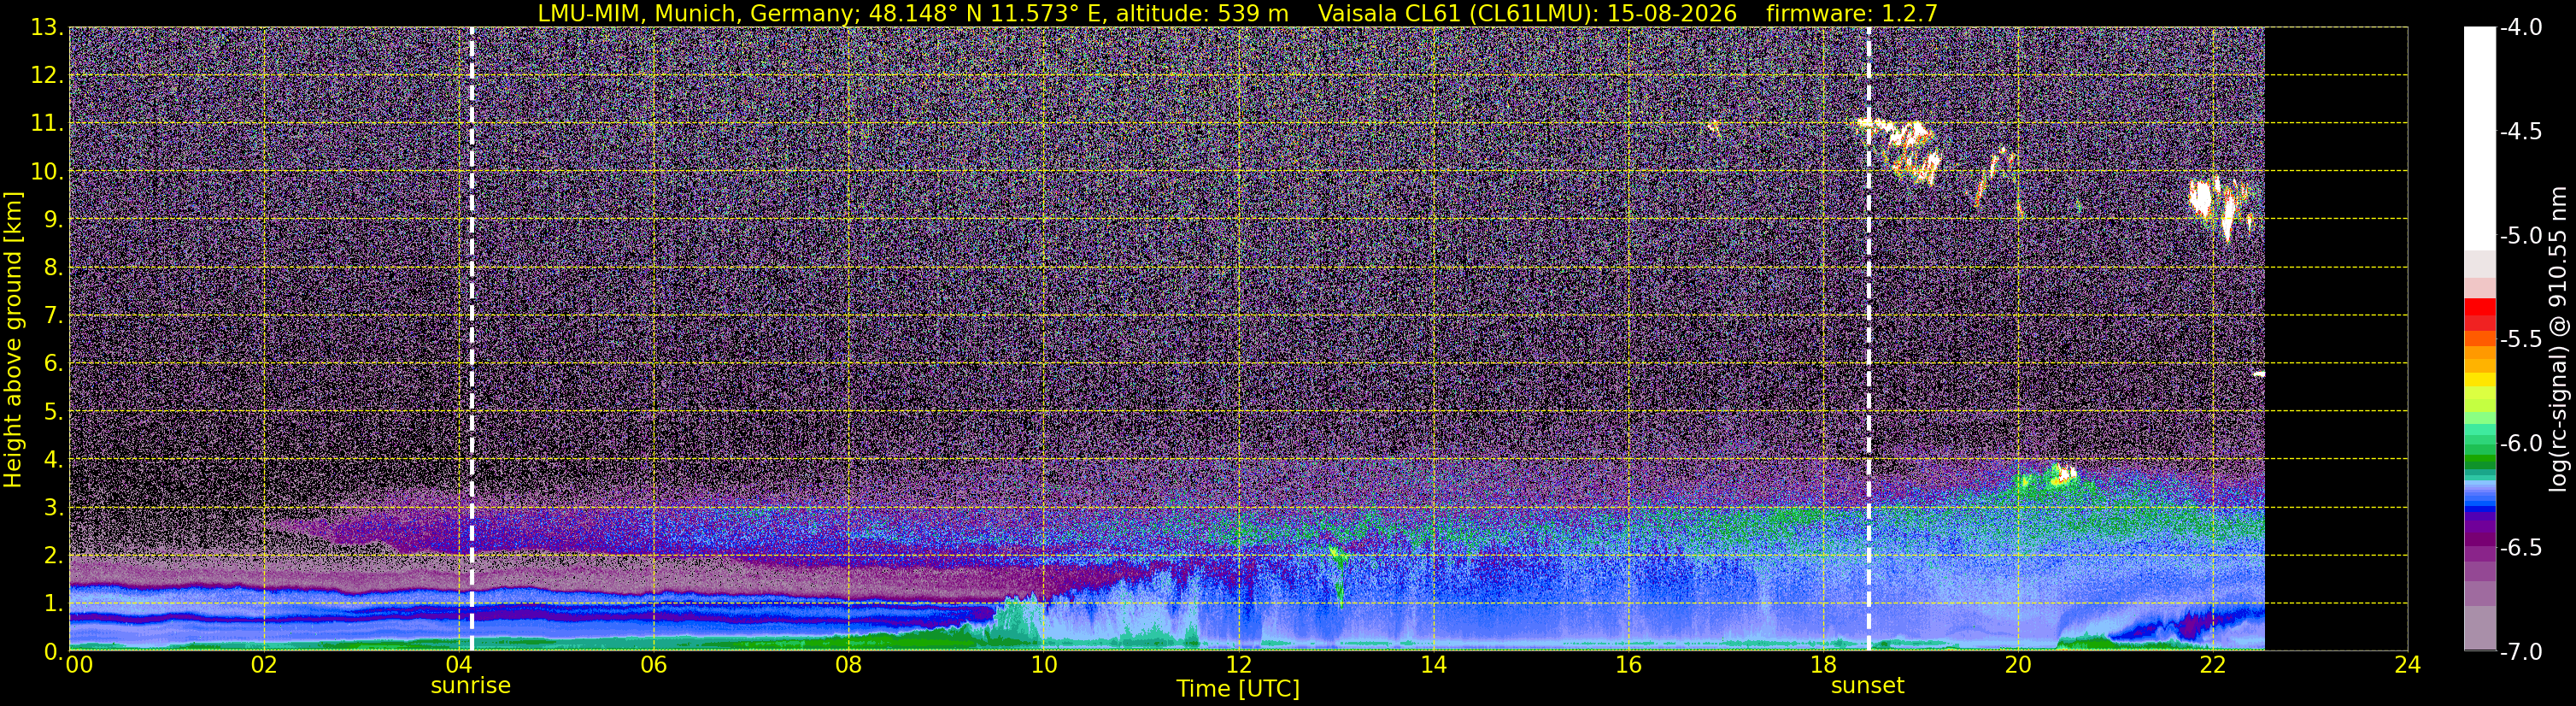Click the '3.' height axis tick label

[x=54, y=507]
